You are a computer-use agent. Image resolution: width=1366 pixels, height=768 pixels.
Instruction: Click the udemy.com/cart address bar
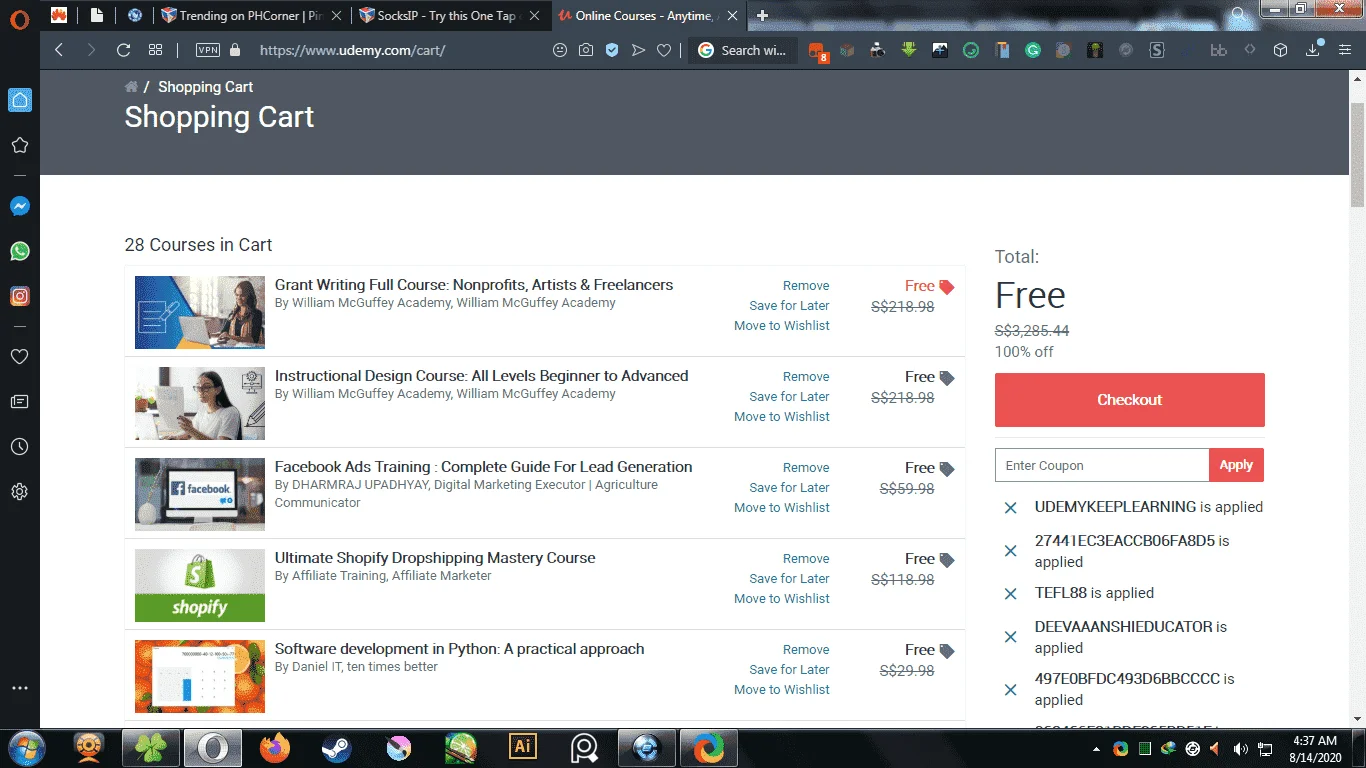click(x=352, y=50)
